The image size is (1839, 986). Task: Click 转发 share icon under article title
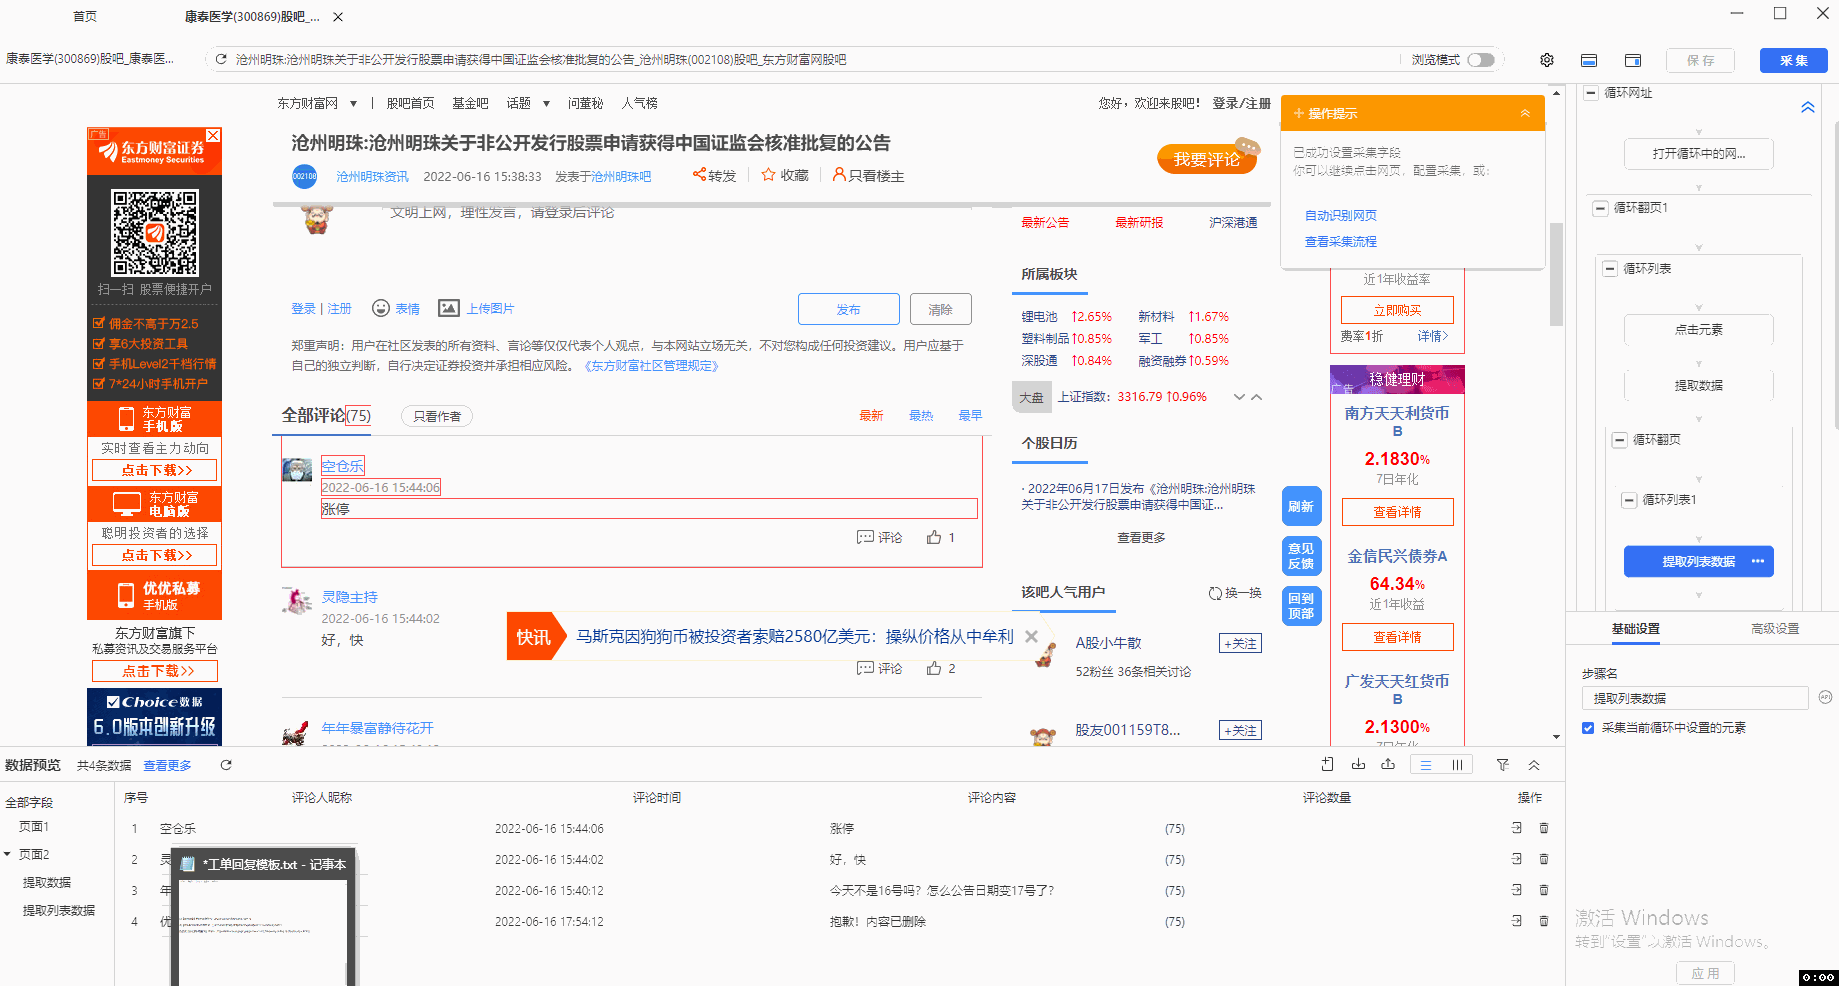(x=699, y=175)
